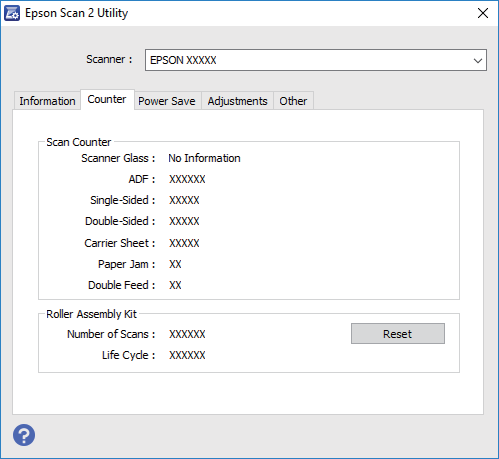Click the Number of Scans value
Screen dimensions: 499x459
pyautogui.click(x=187, y=334)
